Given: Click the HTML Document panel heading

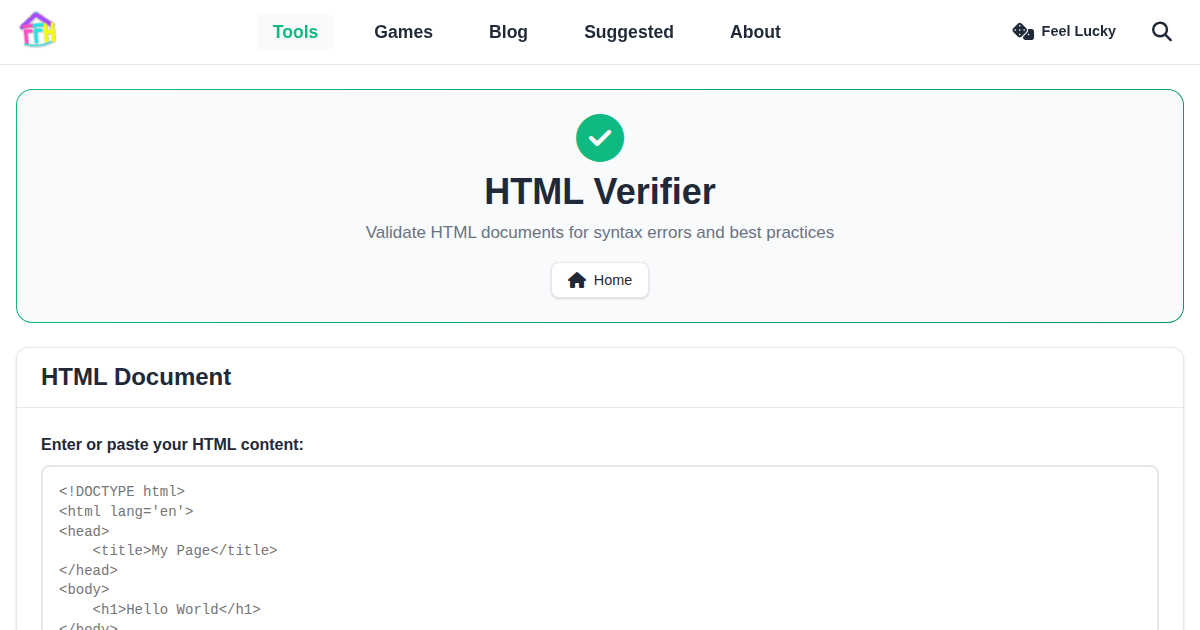Looking at the screenshot, I should (x=136, y=377).
